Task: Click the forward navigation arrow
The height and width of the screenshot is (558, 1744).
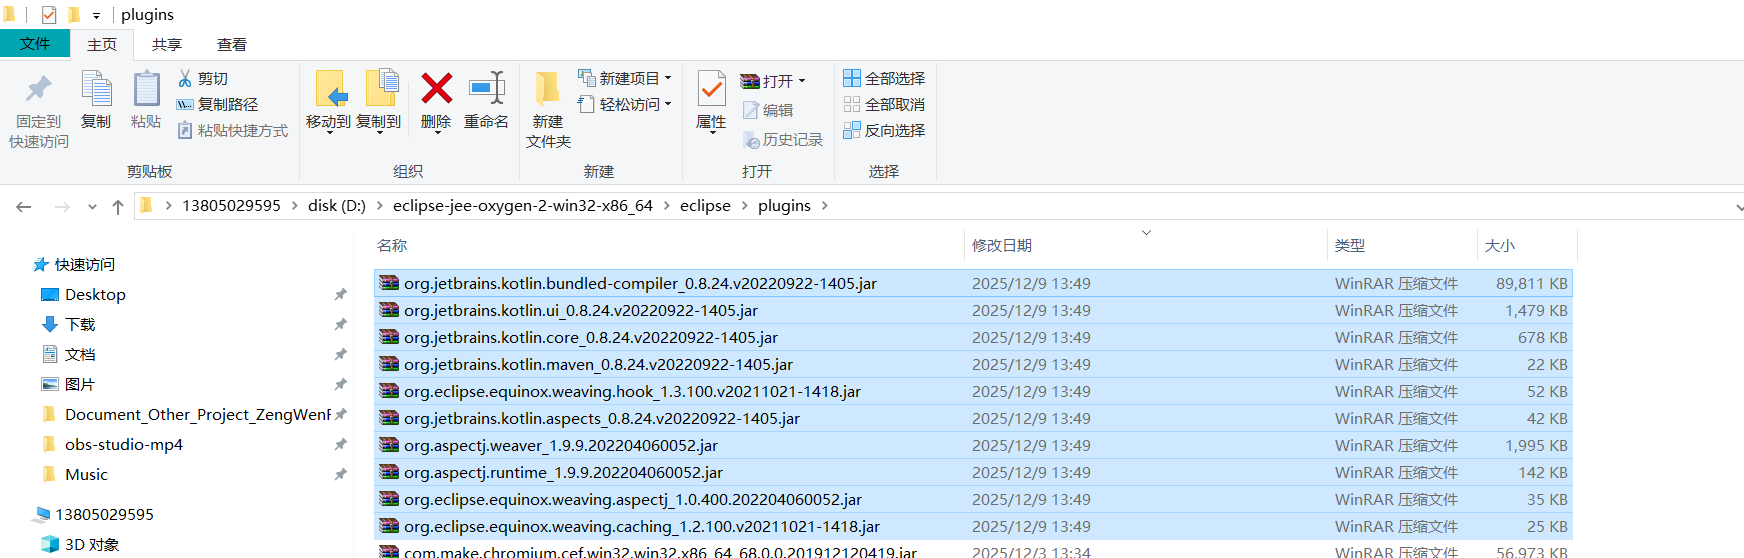Action: coord(62,206)
